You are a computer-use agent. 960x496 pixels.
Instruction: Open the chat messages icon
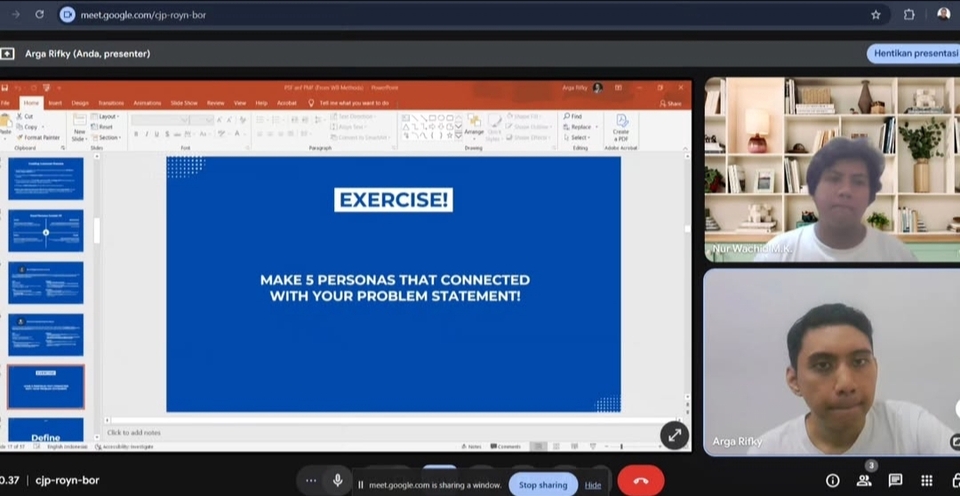click(895, 481)
